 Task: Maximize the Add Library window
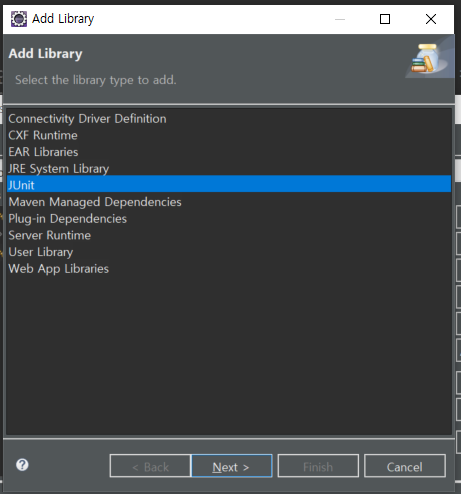point(385,19)
